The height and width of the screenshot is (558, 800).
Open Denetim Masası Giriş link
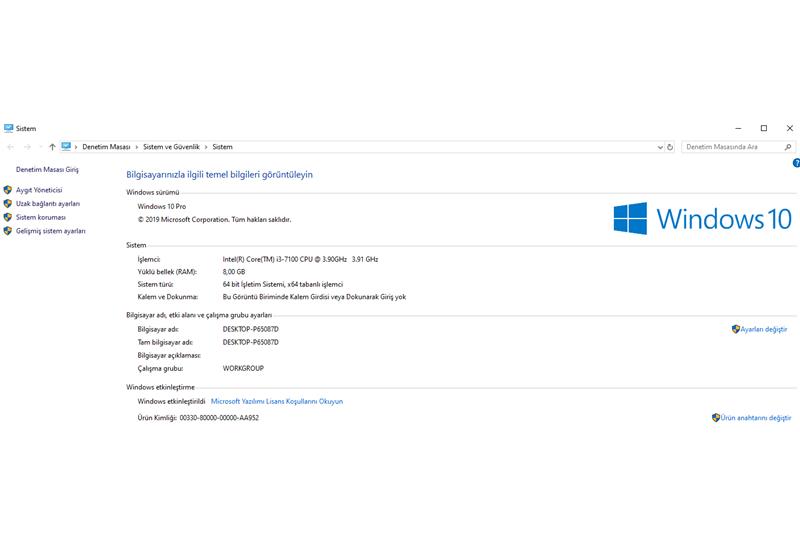(47, 169)
